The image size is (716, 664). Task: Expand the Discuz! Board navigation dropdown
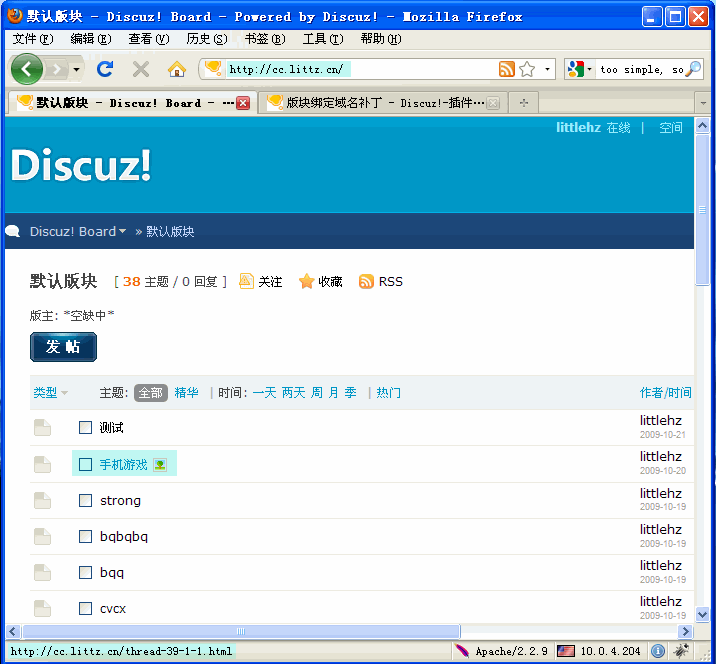(x=122, y=232)
